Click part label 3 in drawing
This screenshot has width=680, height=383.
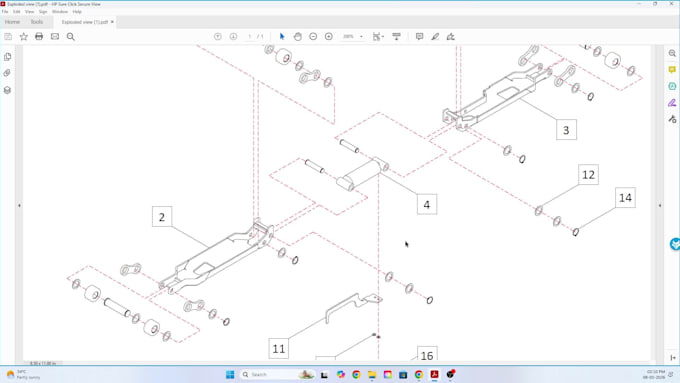coord(566,130)
